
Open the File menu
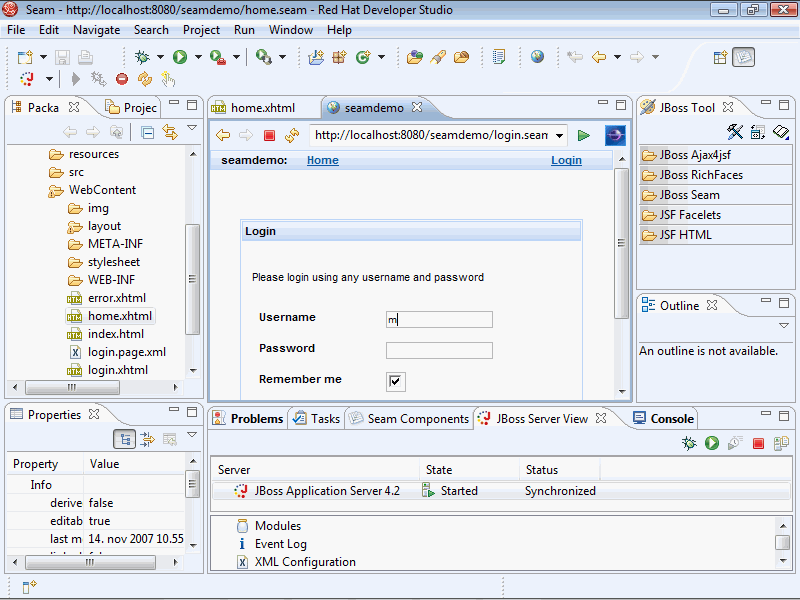[x=16, y=30]
